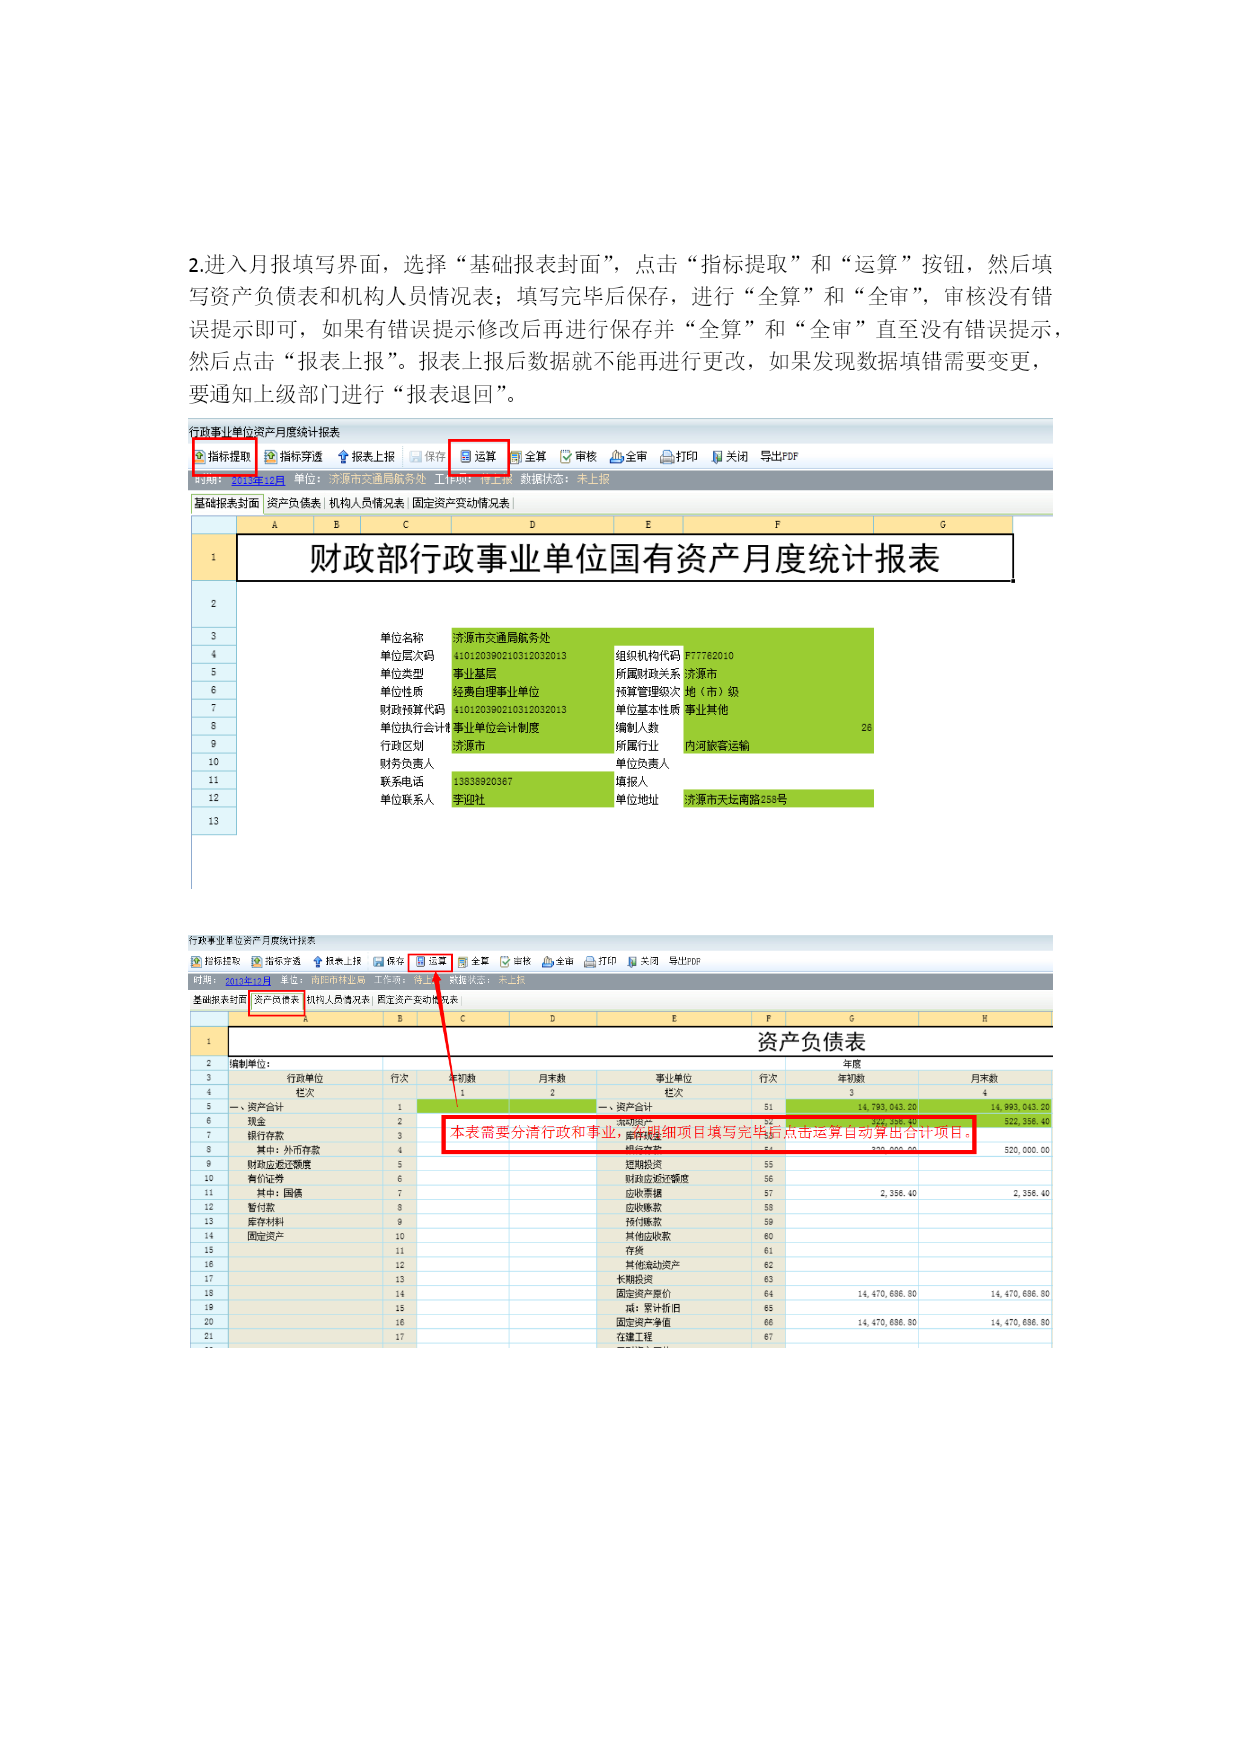This screenshot has height=1754, width=1241.
Task: Click 报表上报 arrow icon in the 基础报表封面 screenshot
Action: pyautogui.click(x=343, y=457)
